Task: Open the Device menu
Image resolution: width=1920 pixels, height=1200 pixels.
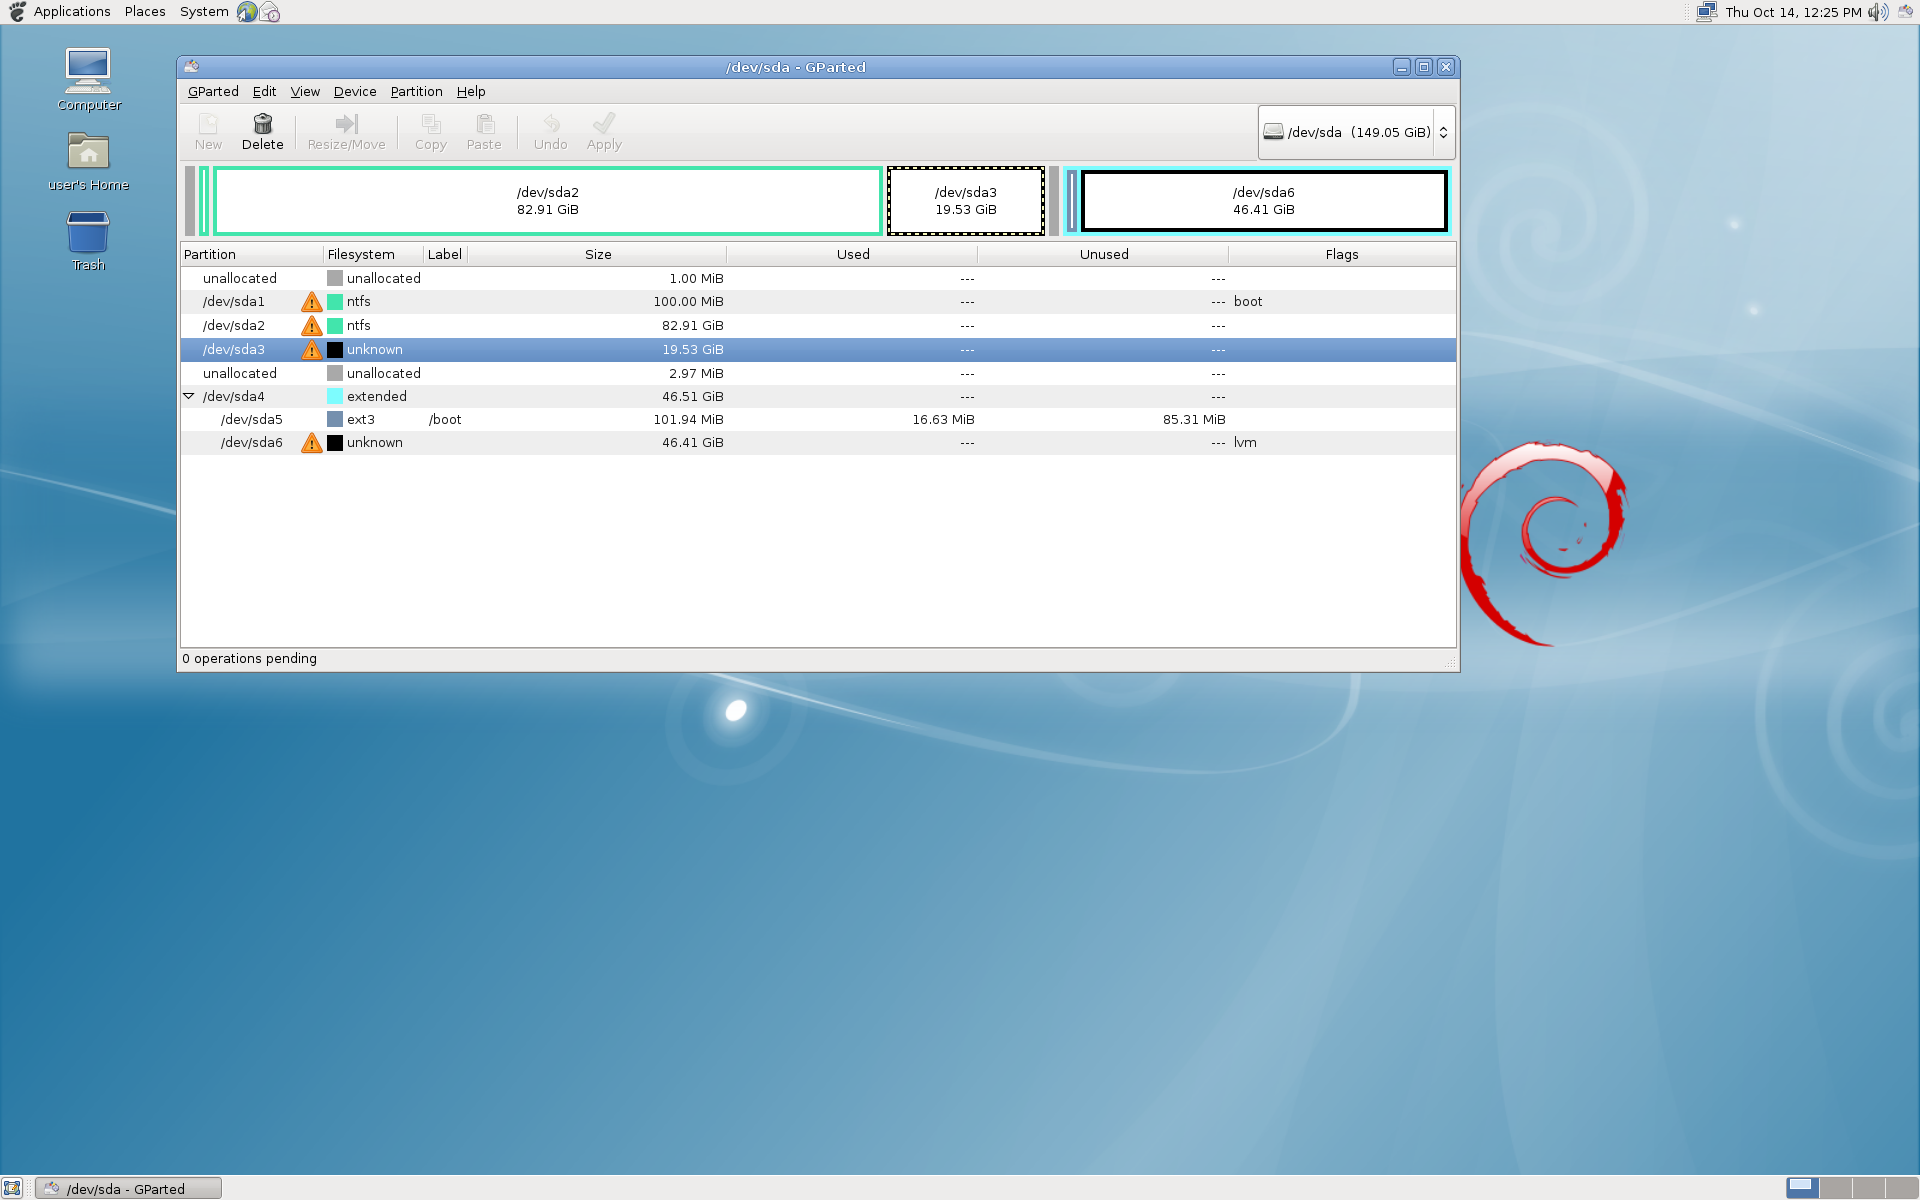Action: [355, 92]
